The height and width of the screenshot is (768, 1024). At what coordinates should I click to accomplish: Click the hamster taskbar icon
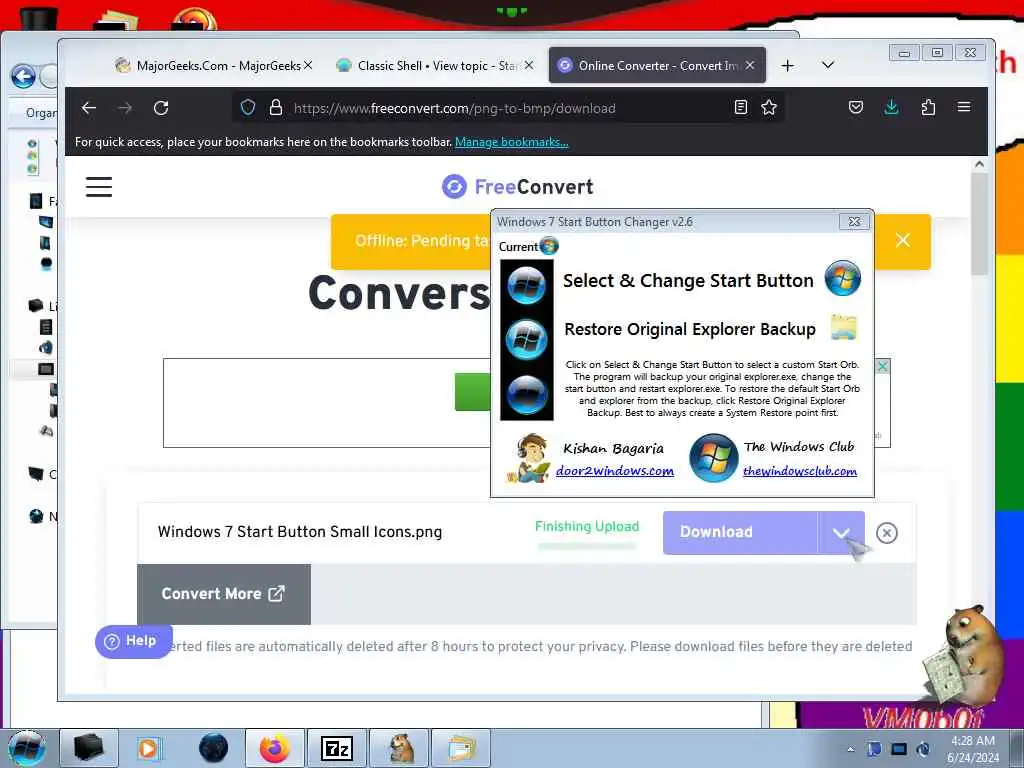tap(400, 748)
